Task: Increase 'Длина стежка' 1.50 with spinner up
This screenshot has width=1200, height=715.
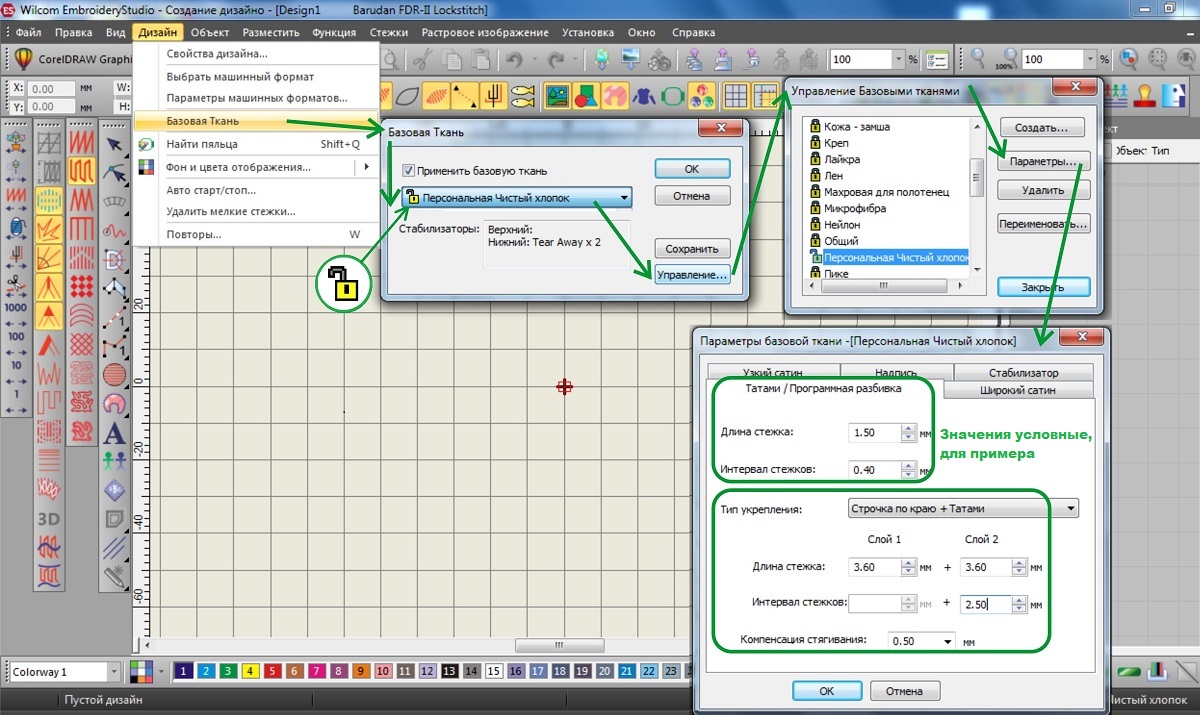Action: (908, 428)
